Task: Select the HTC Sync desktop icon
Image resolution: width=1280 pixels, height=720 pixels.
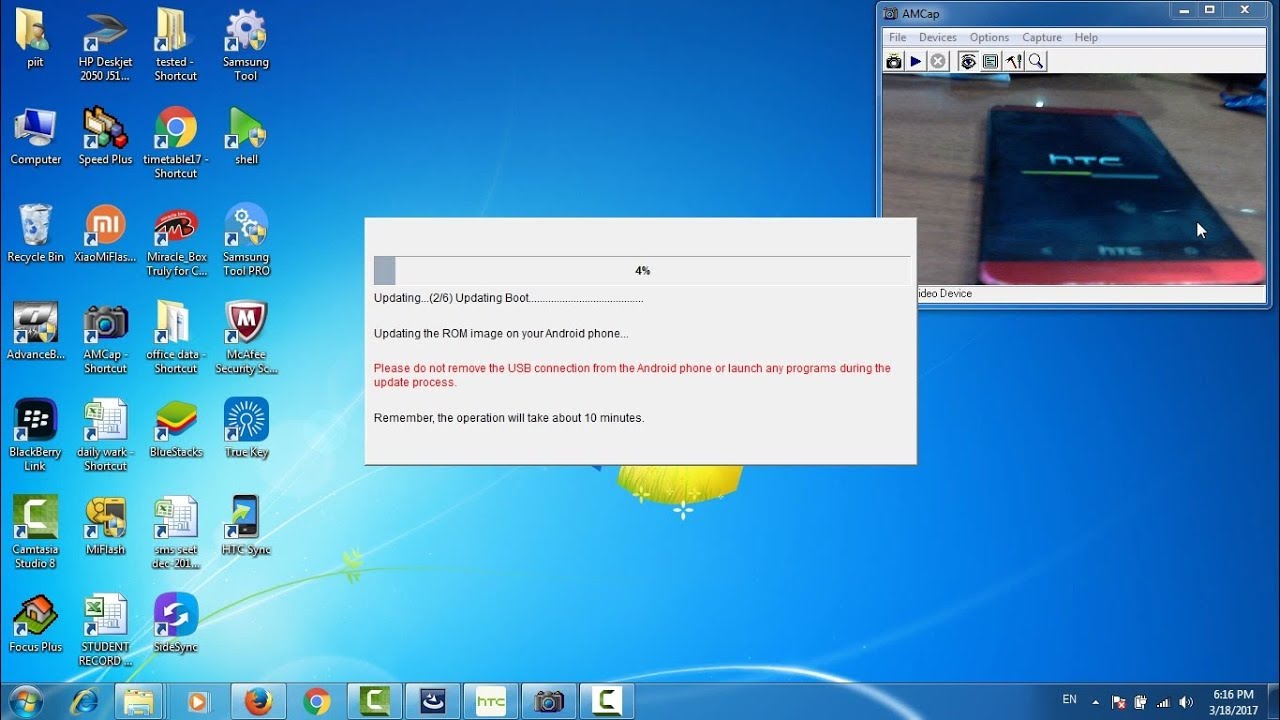Action: pos(246,525)
